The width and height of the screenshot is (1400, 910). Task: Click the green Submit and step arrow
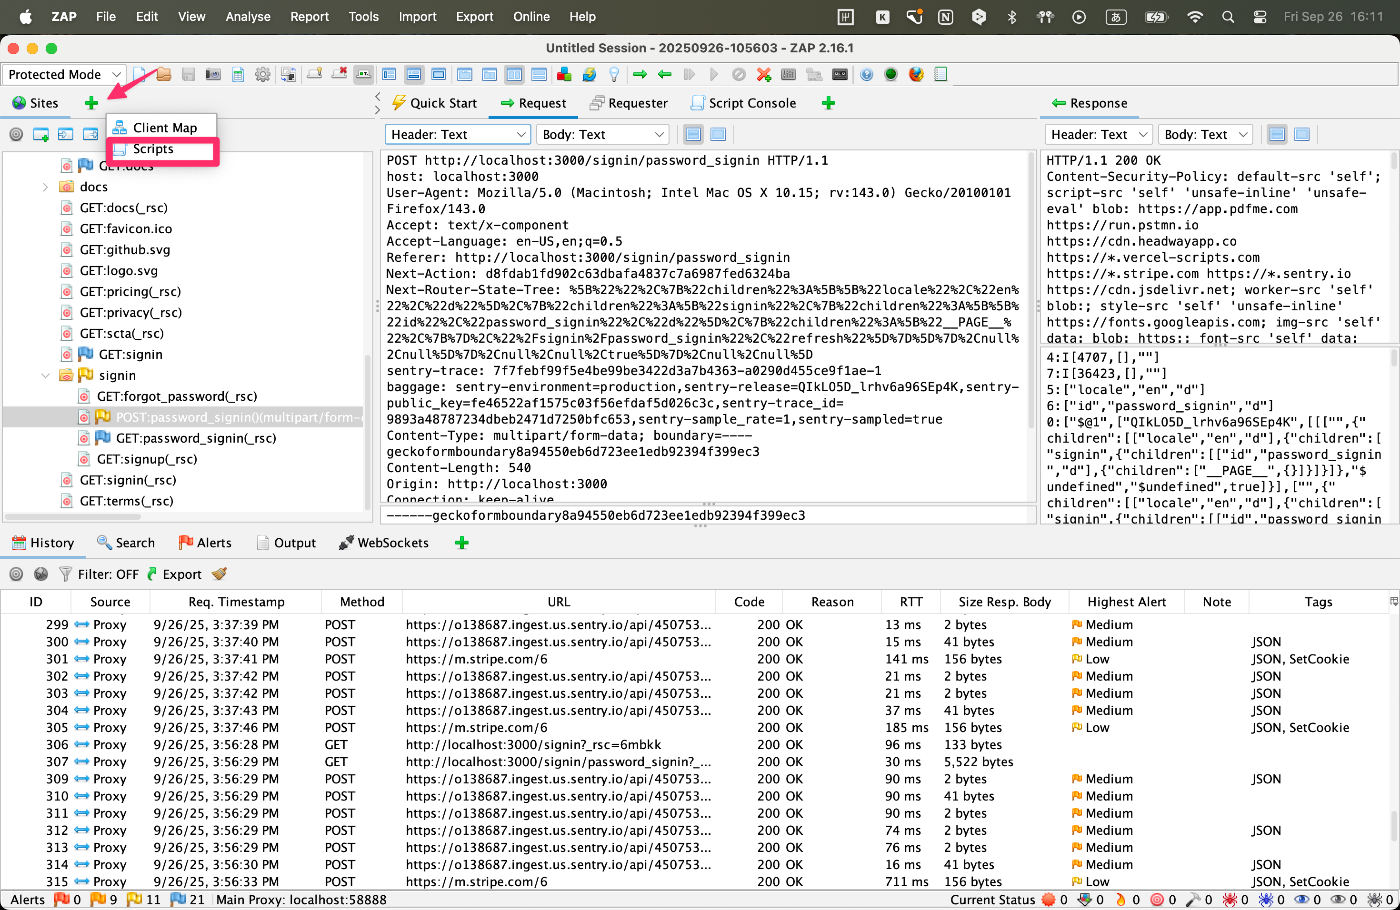point(640,74)
